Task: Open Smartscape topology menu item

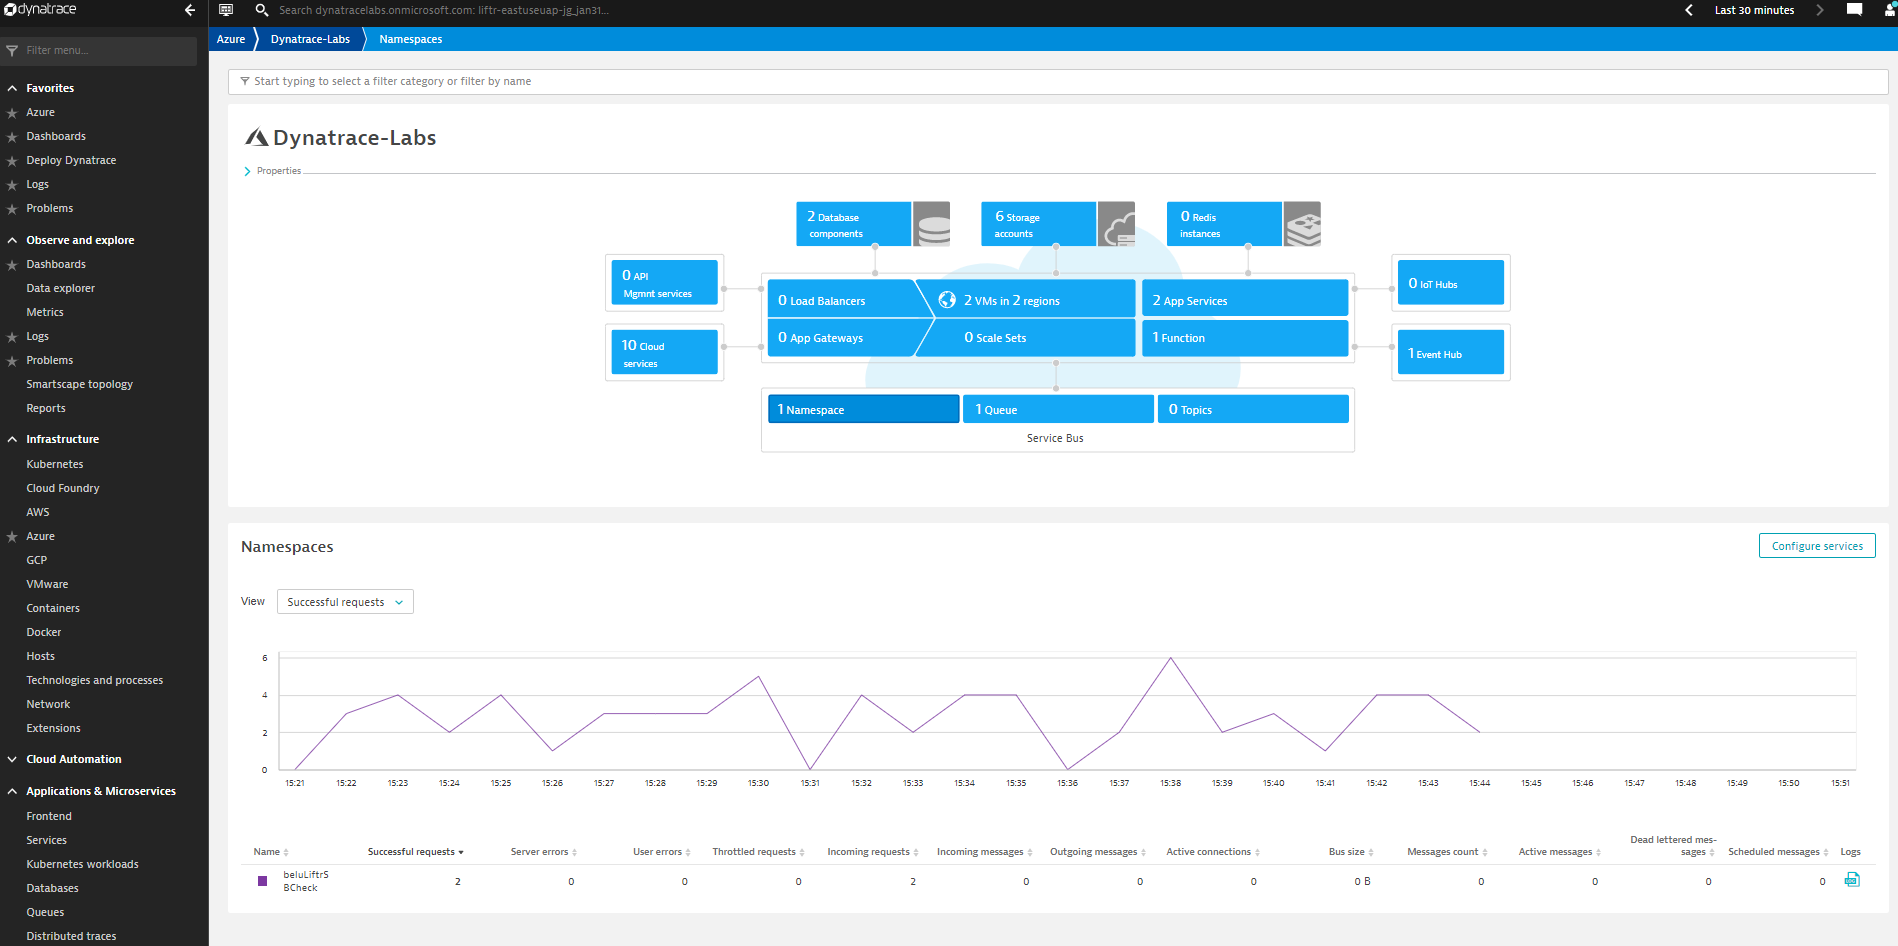Action: click(x=79, y=384)
